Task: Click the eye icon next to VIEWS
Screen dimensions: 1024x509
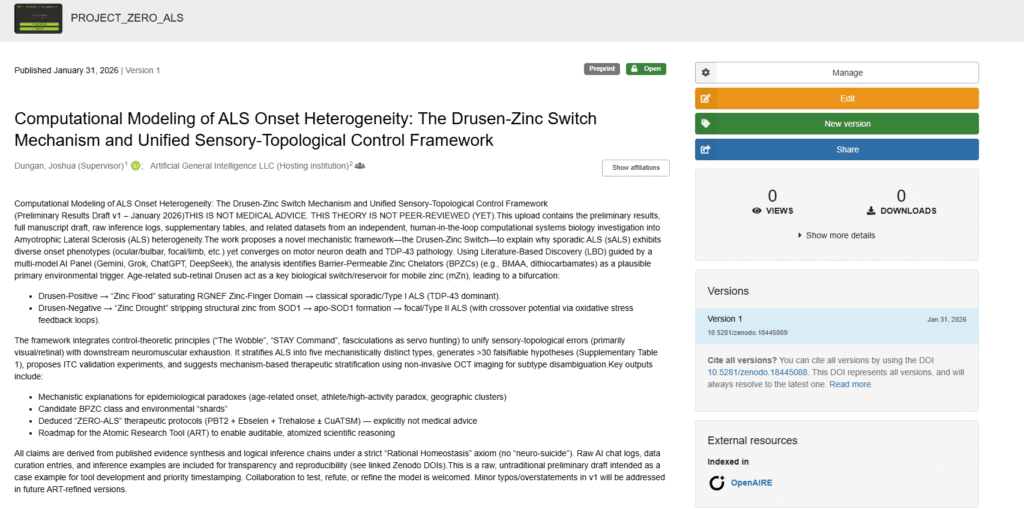Action: pyautogui.click(x=757, y=211)
